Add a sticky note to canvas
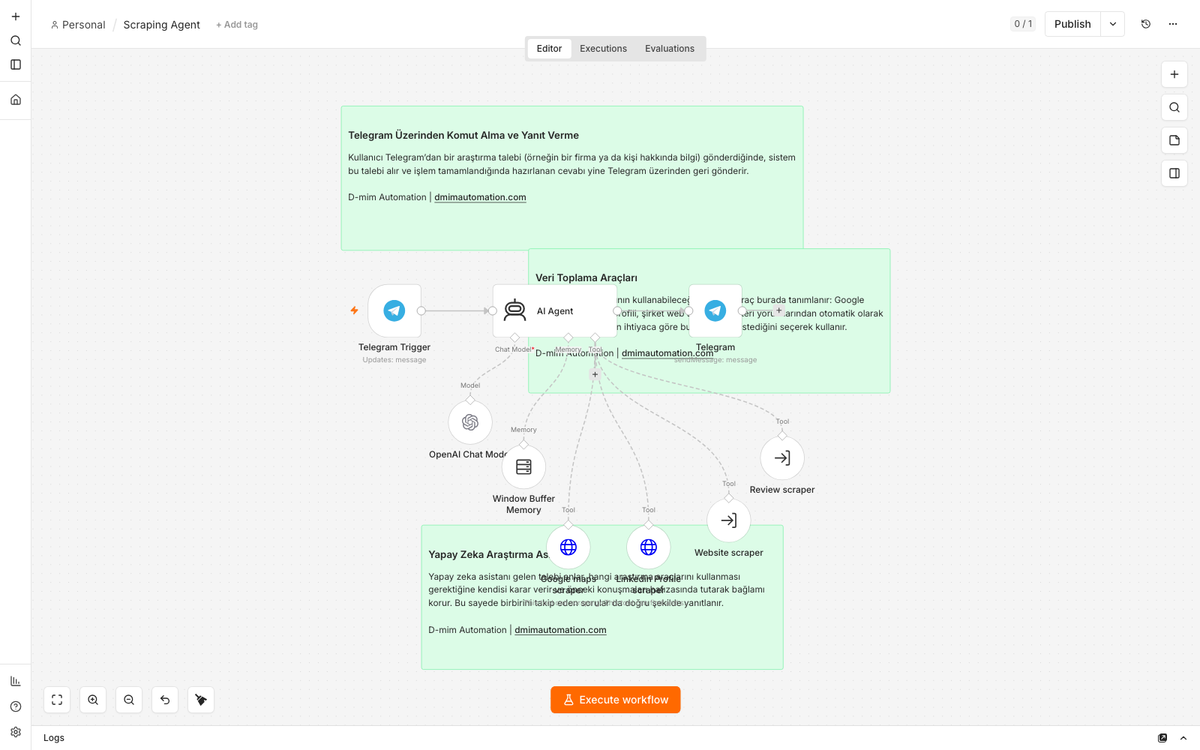Viewport: 1200px width, 750px height. (1174, 140)
